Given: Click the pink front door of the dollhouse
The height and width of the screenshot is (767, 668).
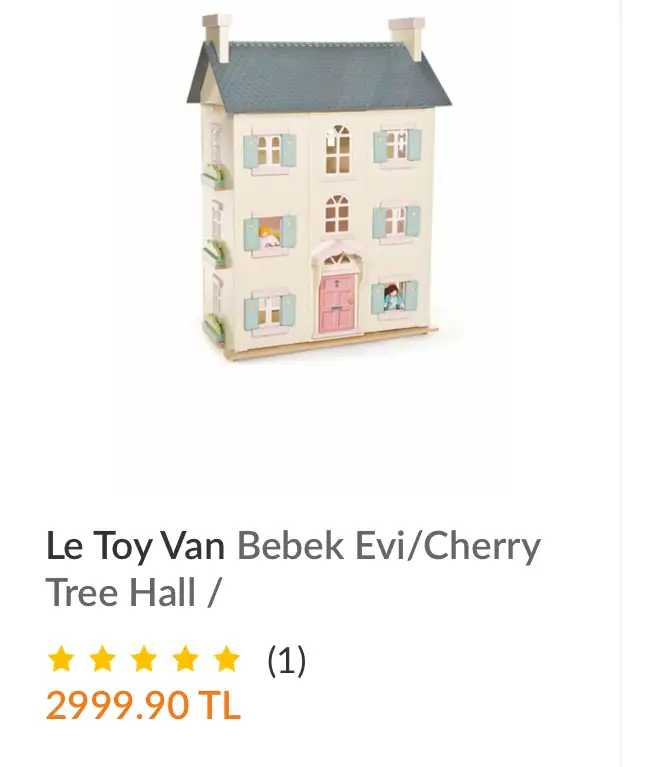Looking at the screenshot, I should coord(337,303).
